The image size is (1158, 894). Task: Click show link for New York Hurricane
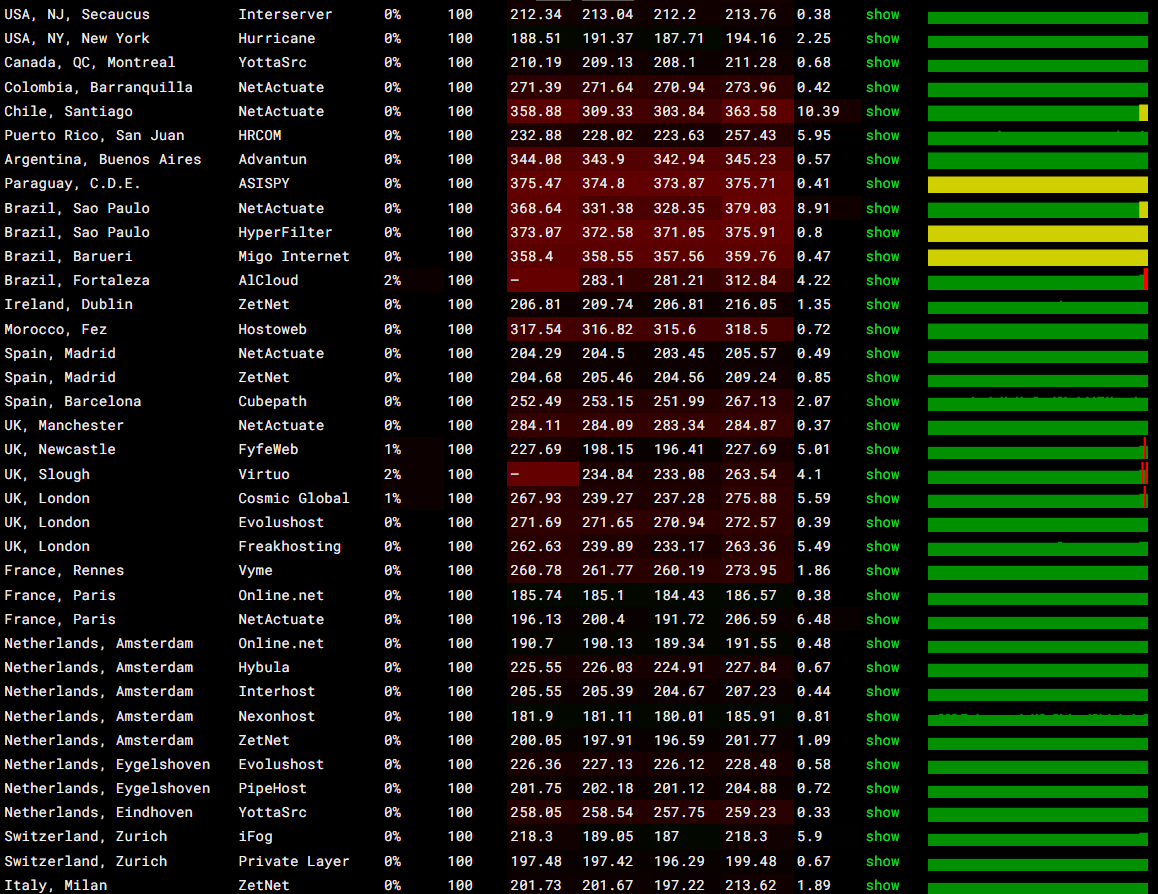point(883,38)
